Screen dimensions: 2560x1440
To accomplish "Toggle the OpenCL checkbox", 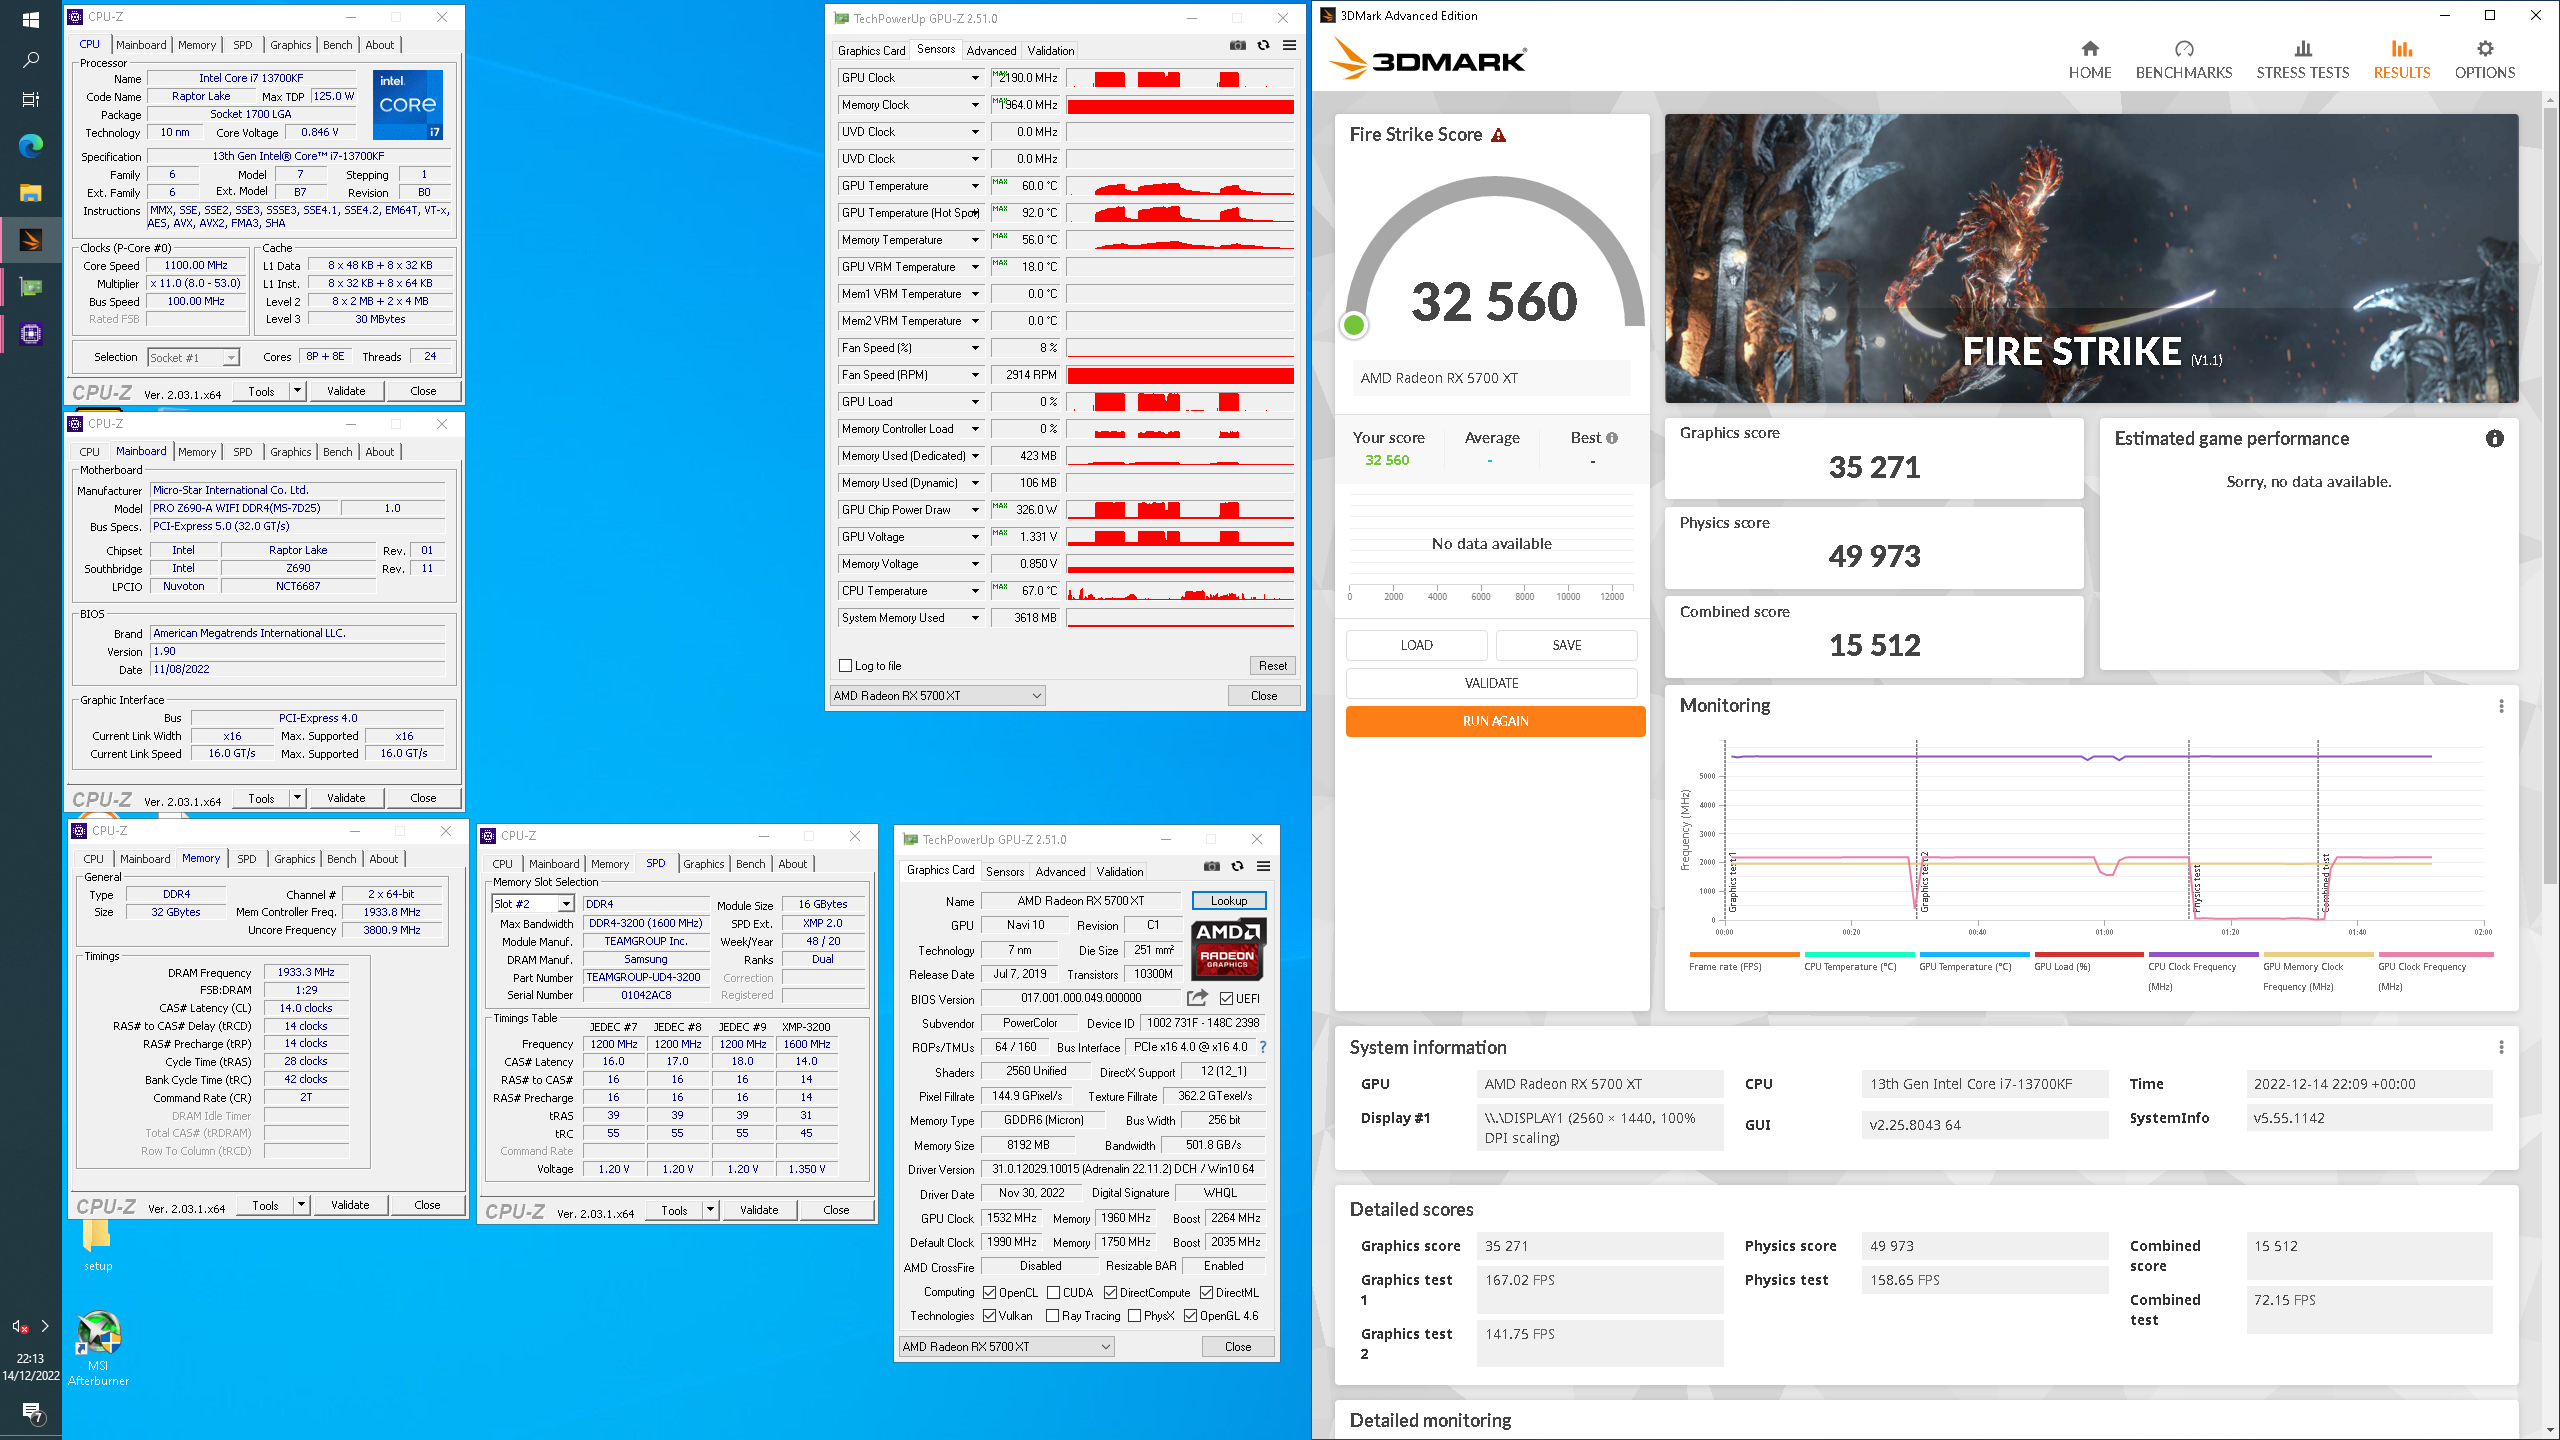I will tap(990, 1292).
